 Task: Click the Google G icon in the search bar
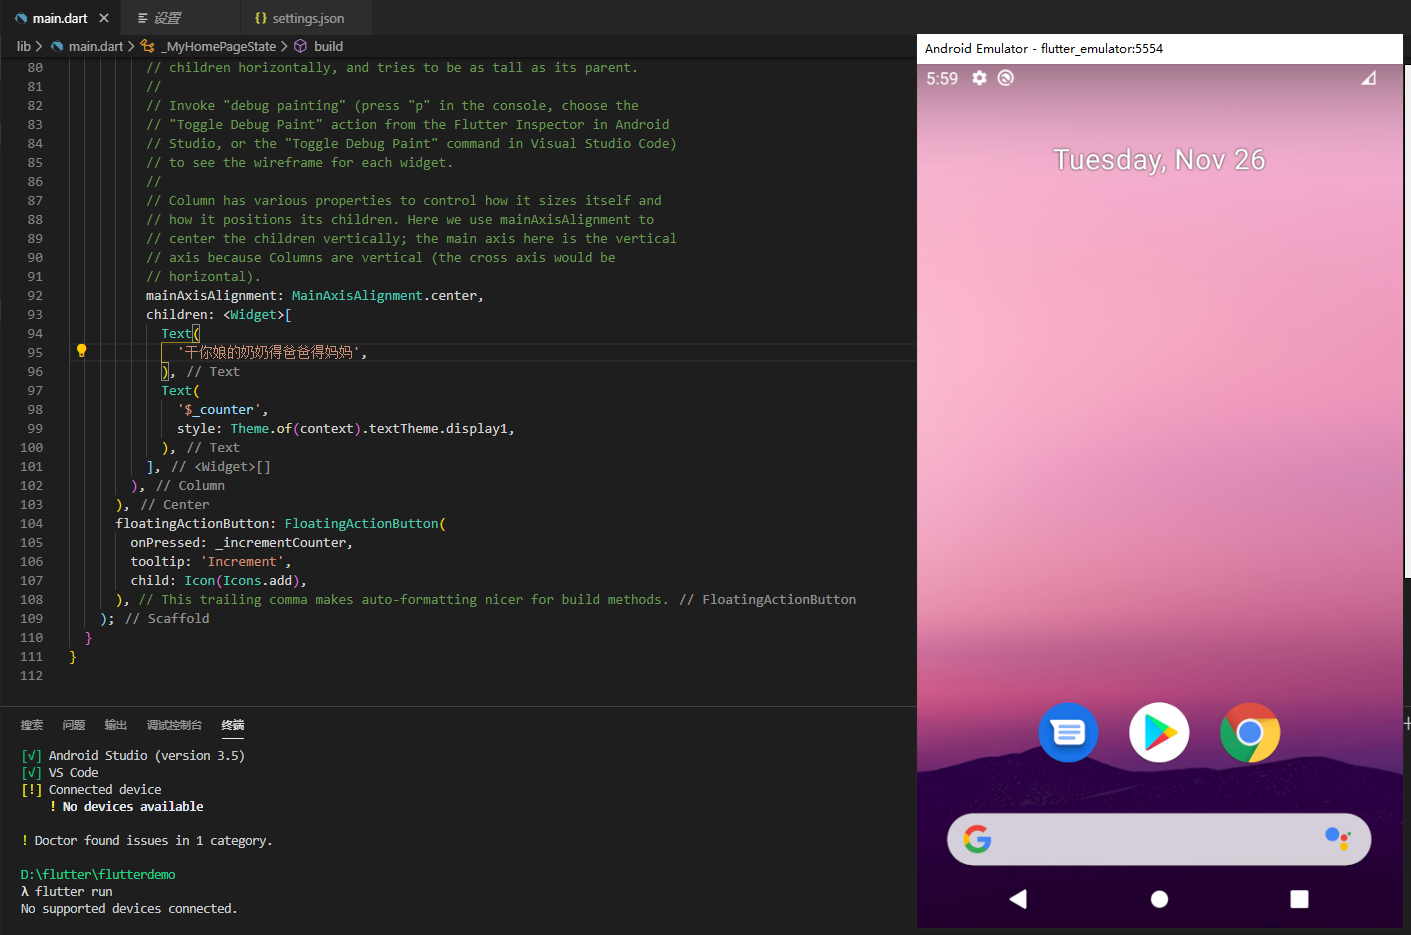click(977, 839)
